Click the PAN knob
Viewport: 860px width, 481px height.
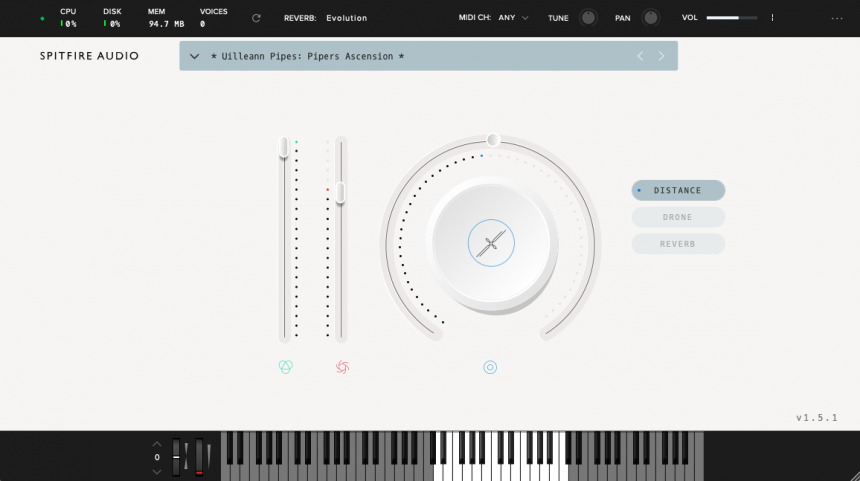click(x=650, y=18)
